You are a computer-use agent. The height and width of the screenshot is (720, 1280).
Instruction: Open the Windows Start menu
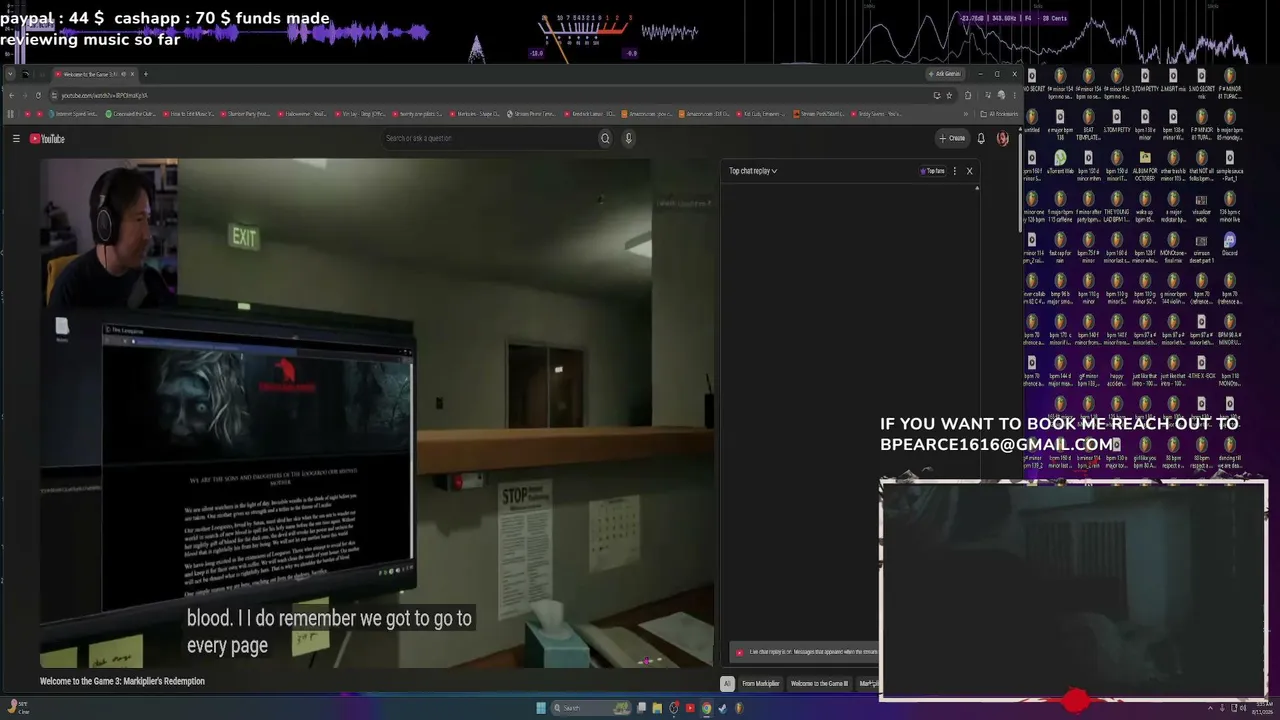click(541, 708)
